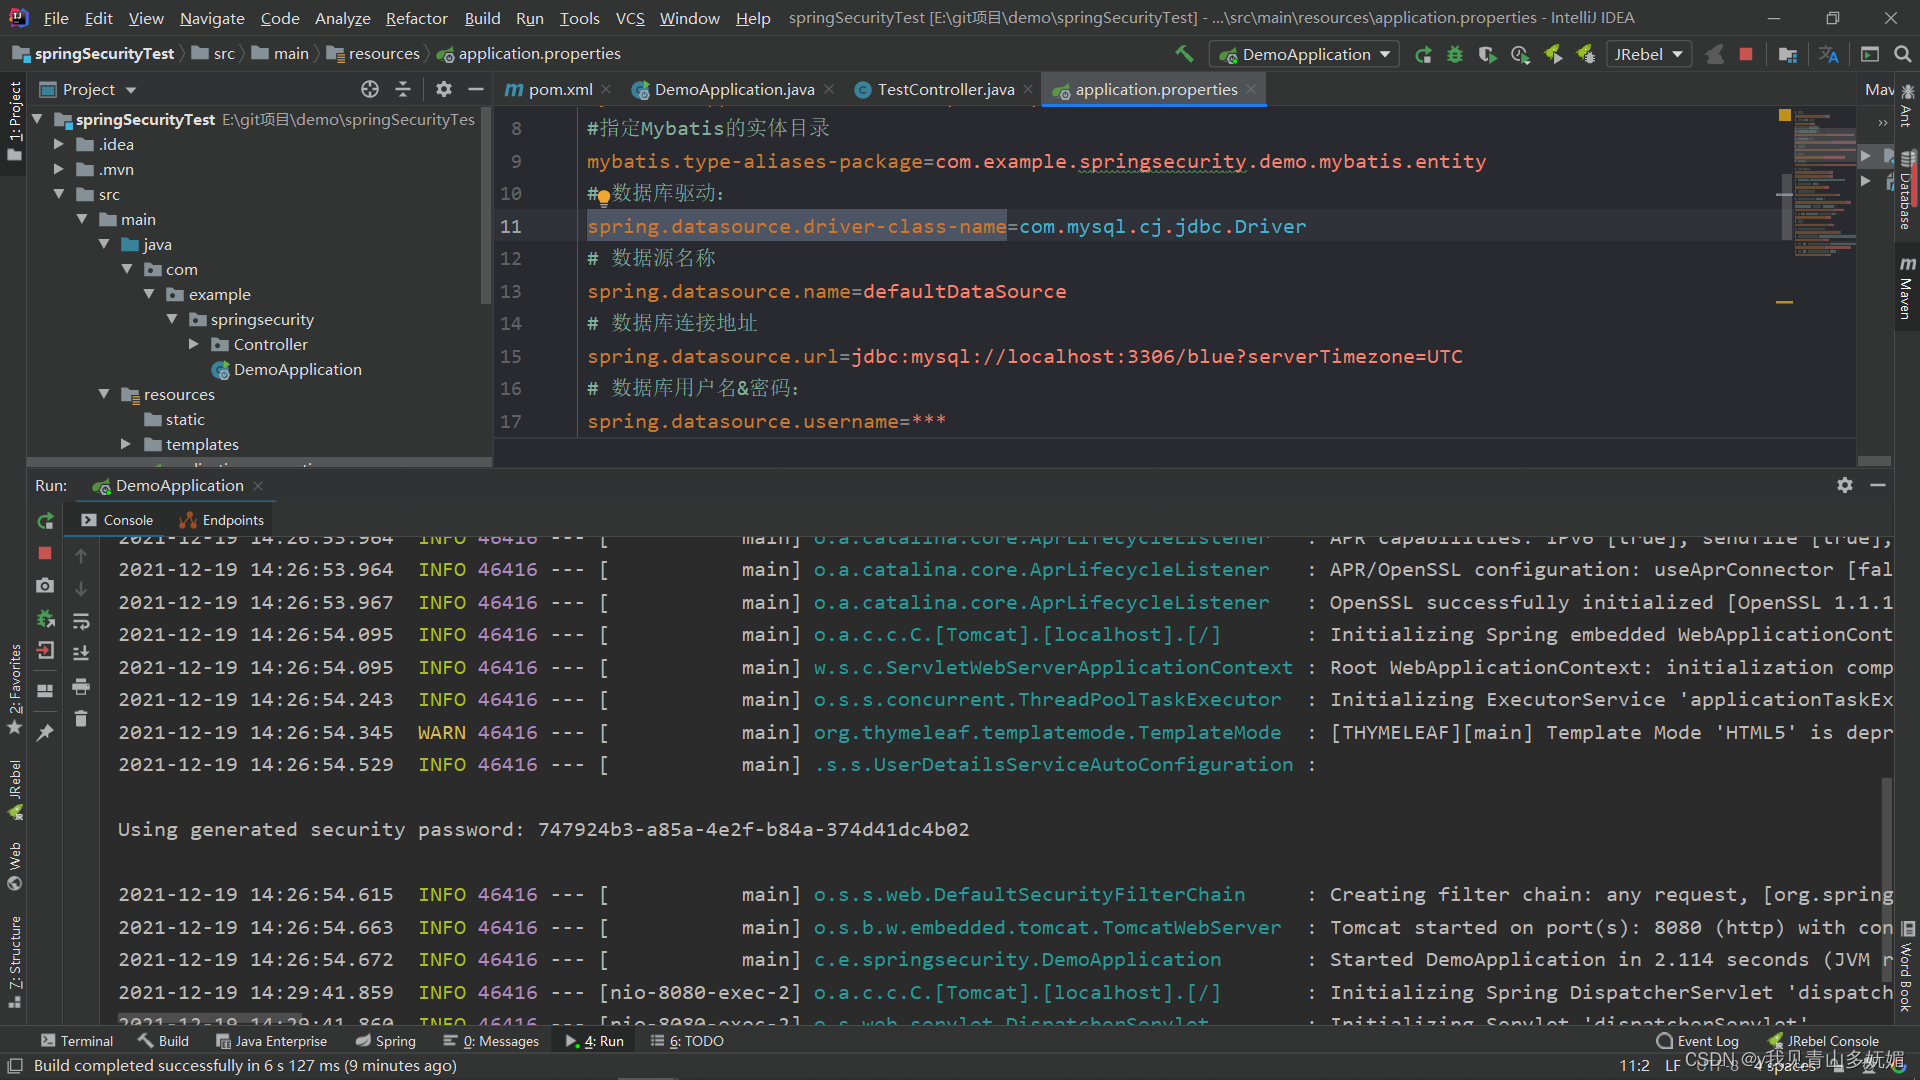Toggle Database side tool window
Screen dimensions: 1920x1080
pos(1906,190)
